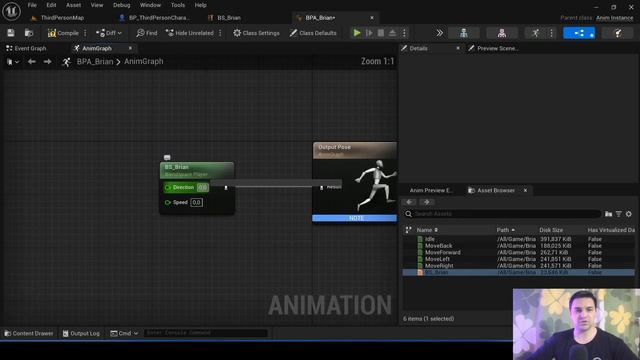Open the Debug menu

tap(121, 5)
